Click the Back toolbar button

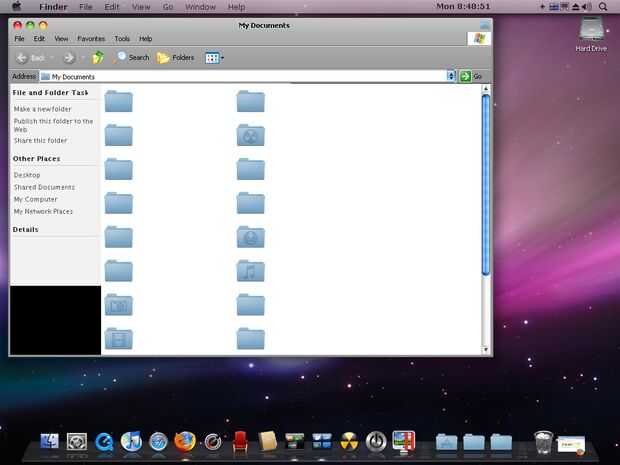(30, 58)
